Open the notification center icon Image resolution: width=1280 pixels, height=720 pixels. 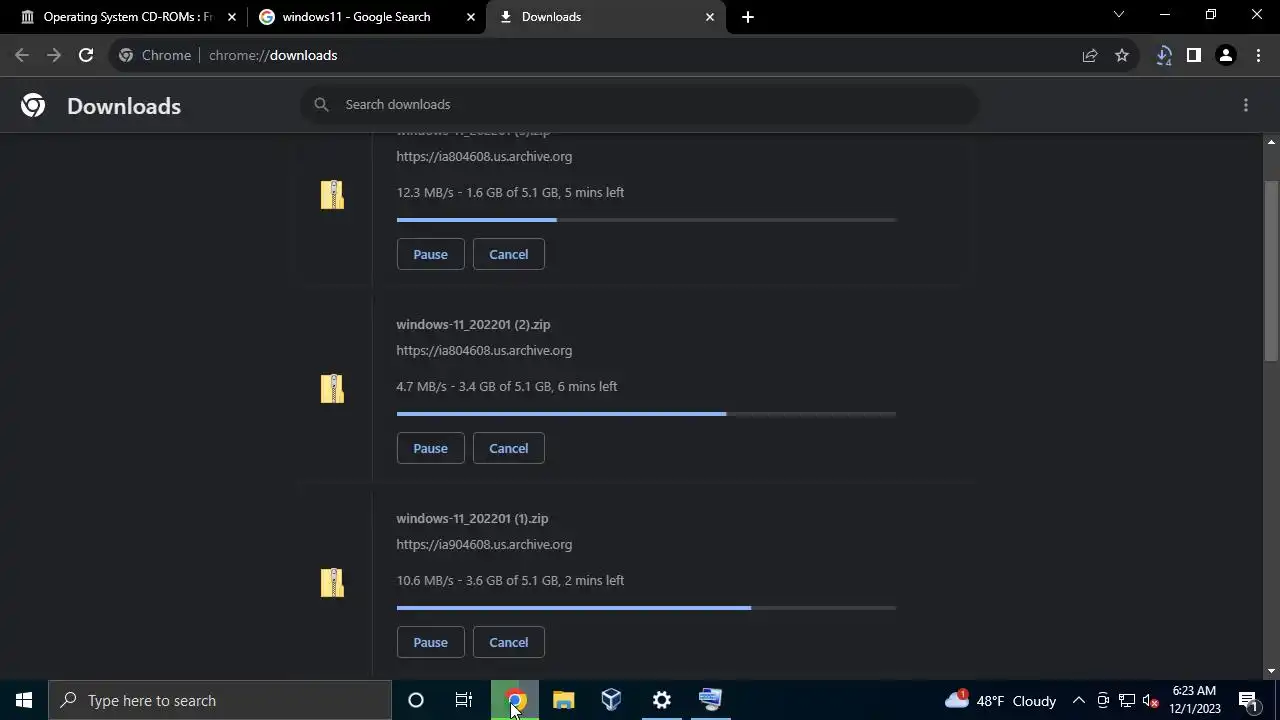point(1248,700)
